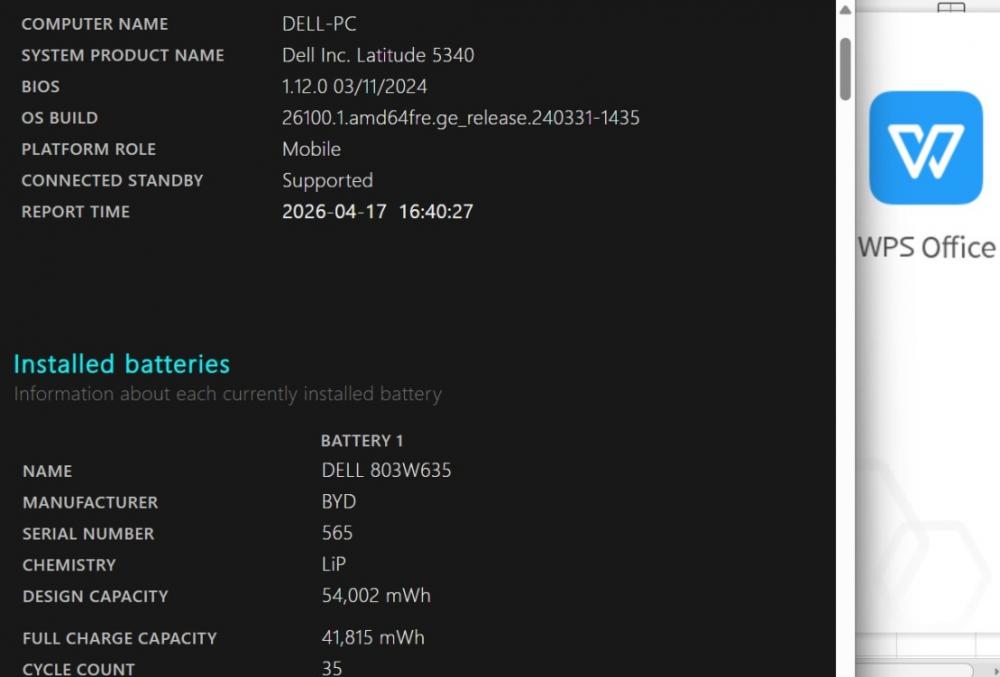Click the WPS Office label text
This screenshot has width=1000, height=677.
coord(927,247)
